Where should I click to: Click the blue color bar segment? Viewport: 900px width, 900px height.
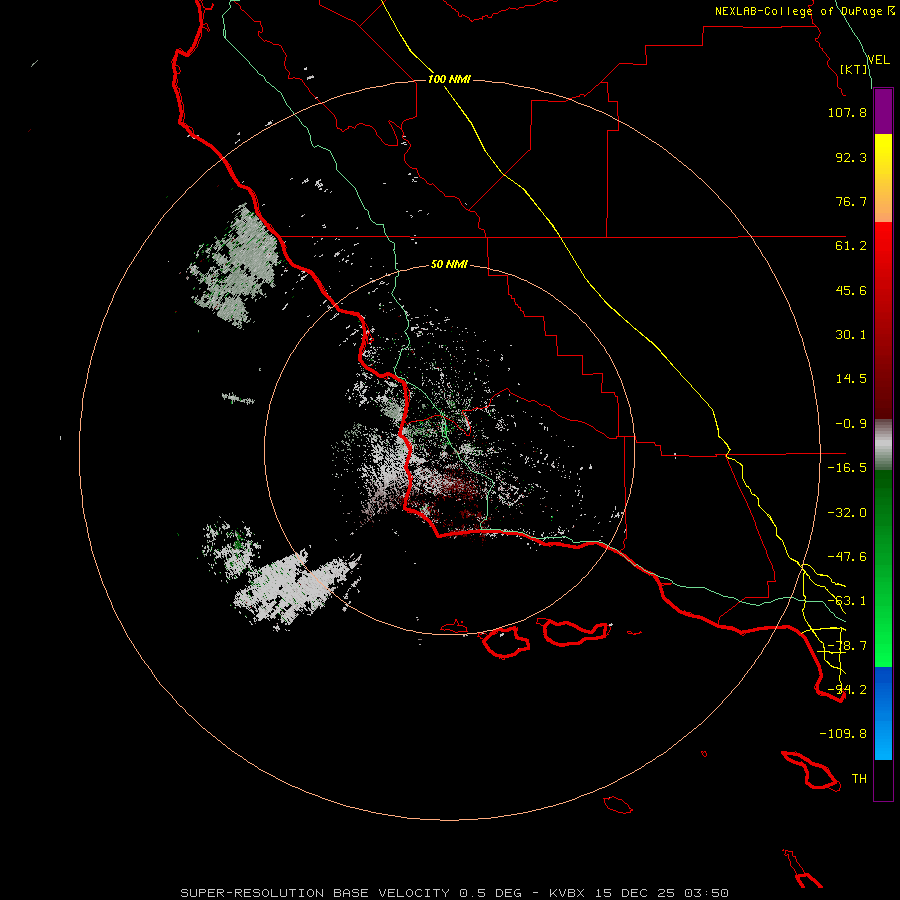[x=883, y=713]
